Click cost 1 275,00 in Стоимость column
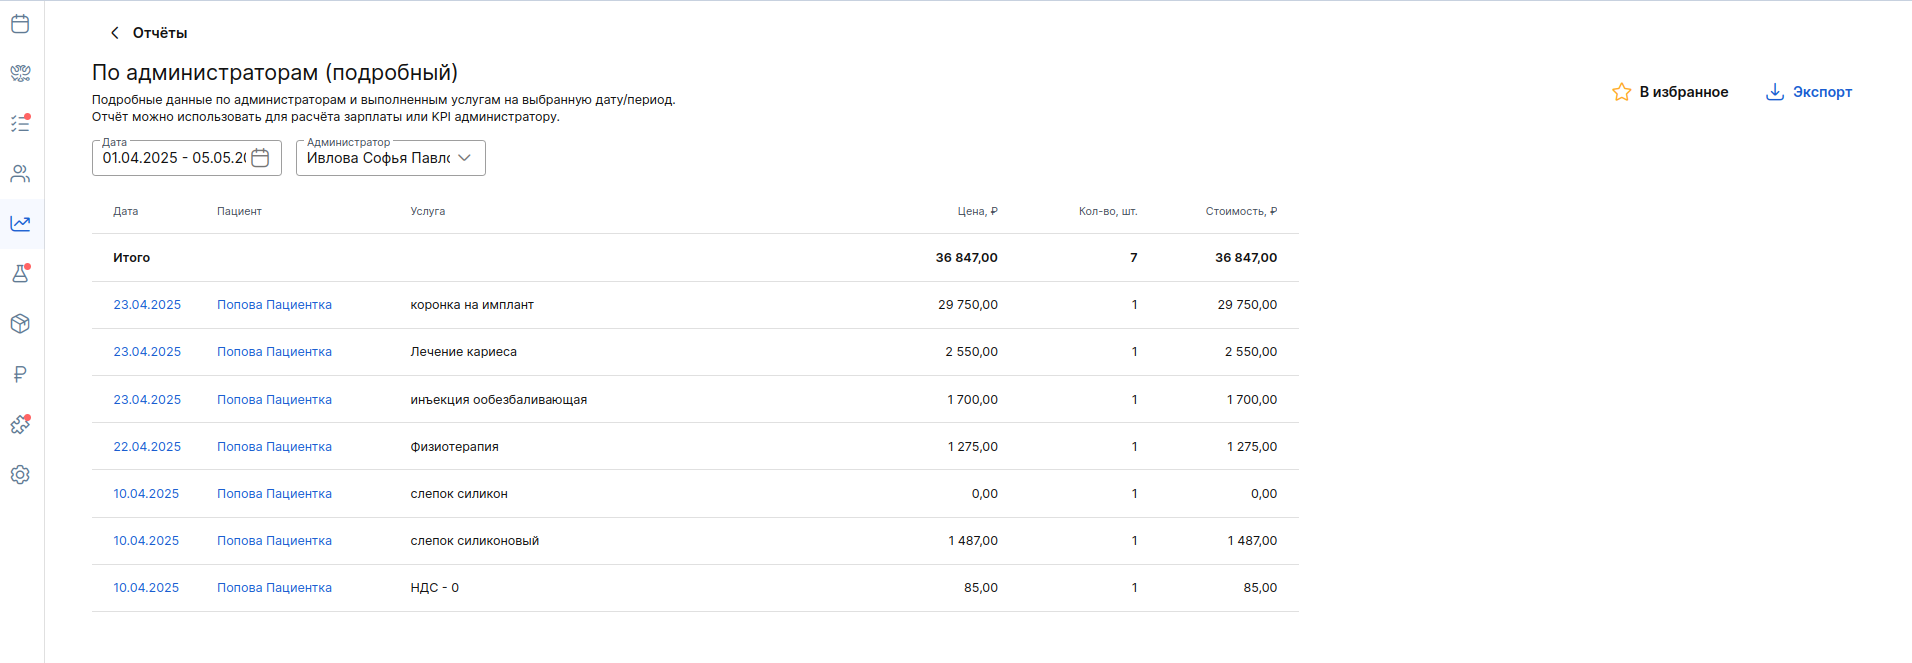The height and width of the screenshot is (663, 1912). [1252, 447]
